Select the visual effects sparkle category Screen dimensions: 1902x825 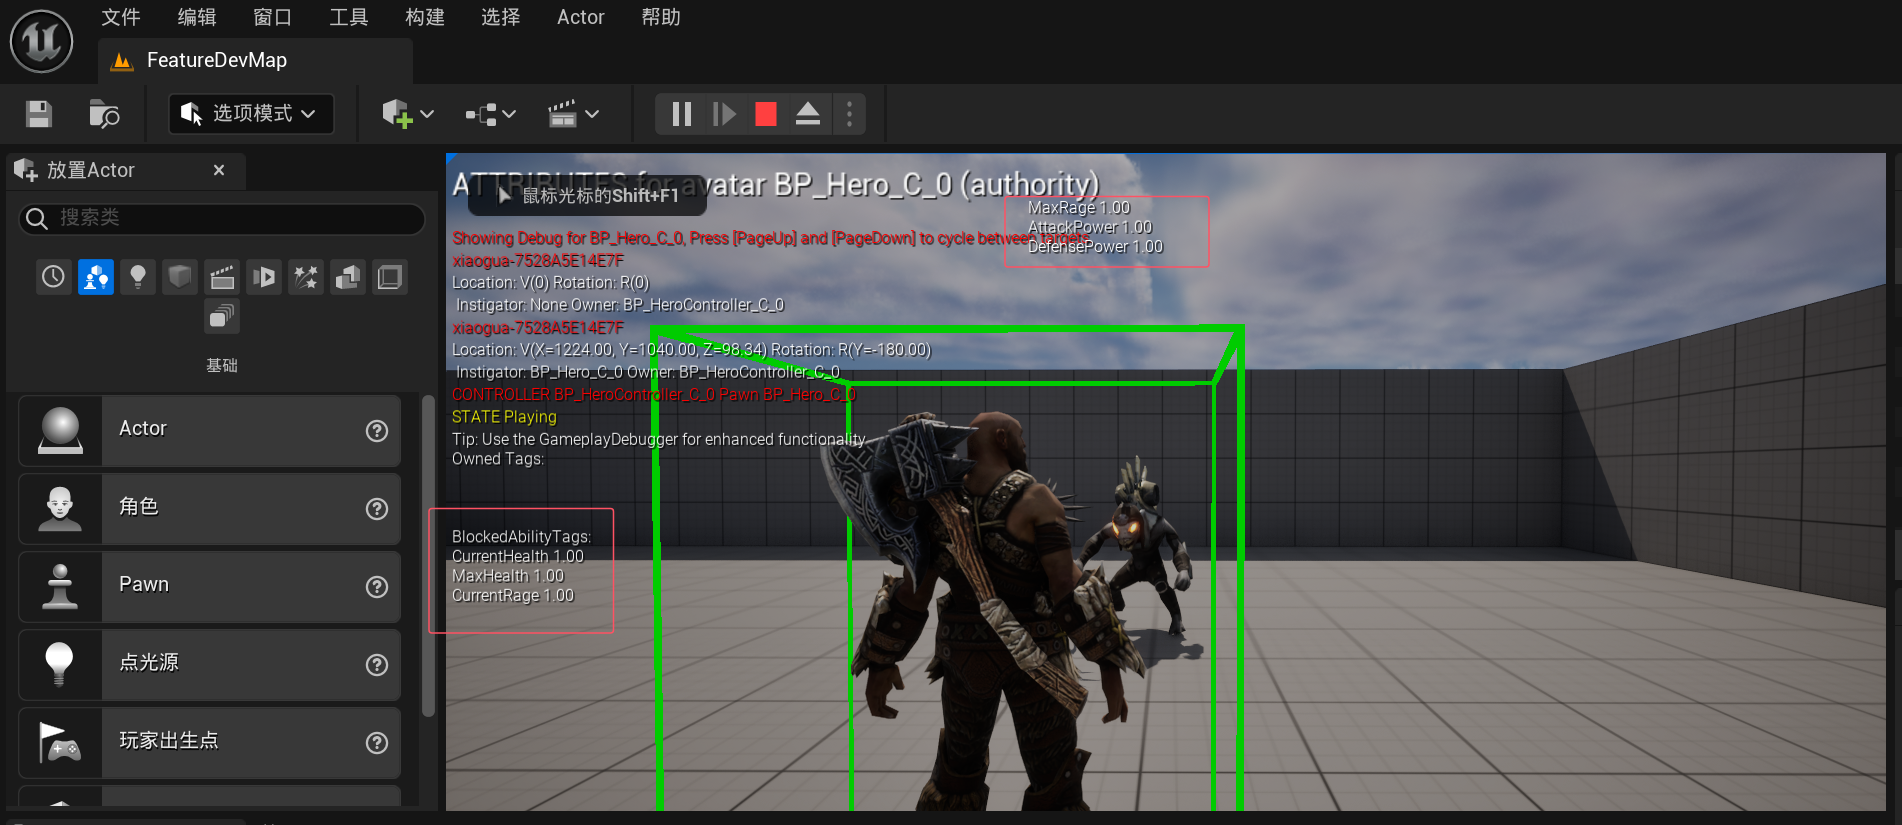pyautogui.click(x=306, y=276)
